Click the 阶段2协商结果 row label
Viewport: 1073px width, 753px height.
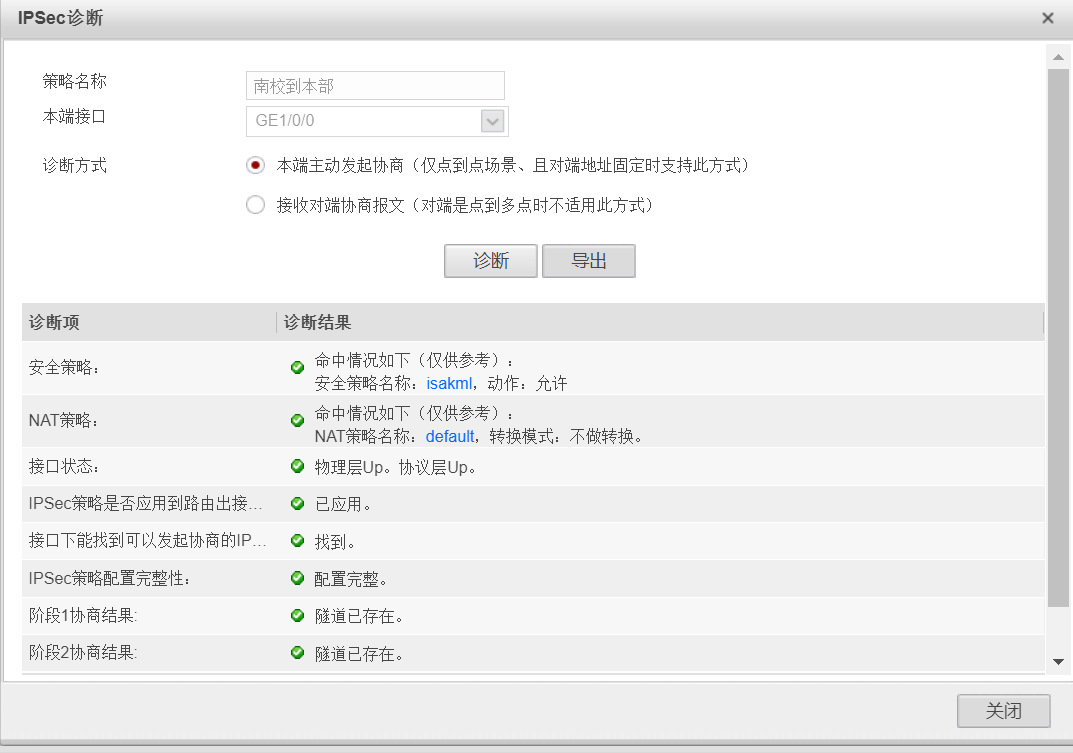(x=83, y=652)
